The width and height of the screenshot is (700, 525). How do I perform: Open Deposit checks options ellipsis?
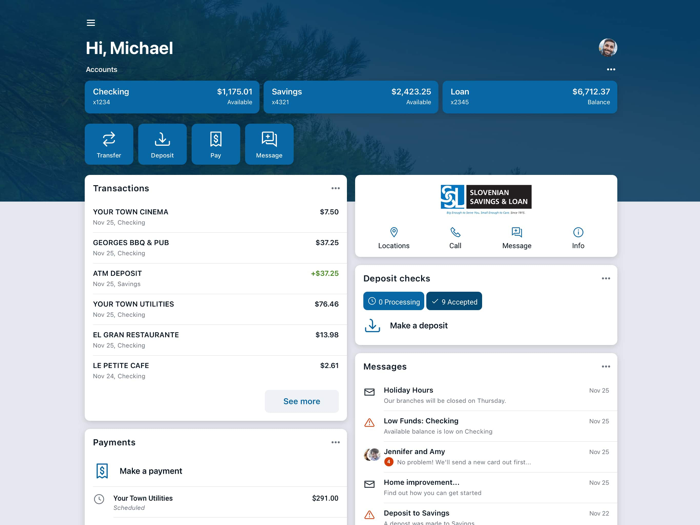tap(605, 279)
